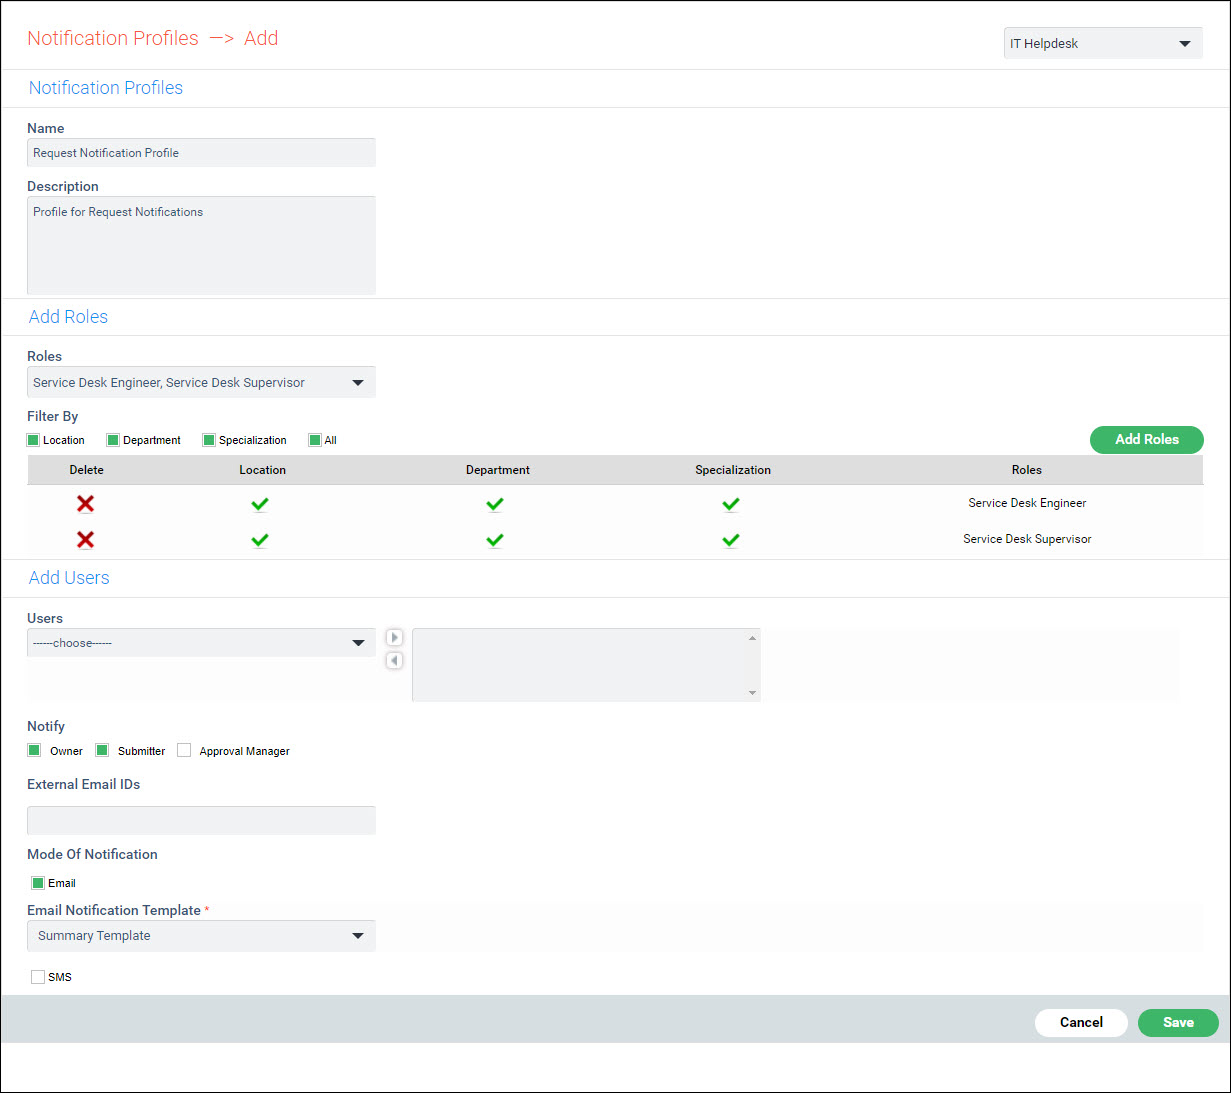Image resolution: width=1231 pixels, height=1093 pixels.
Task: Delete the Service Desk Supervisor role row
Action: (x=86, y=540)
